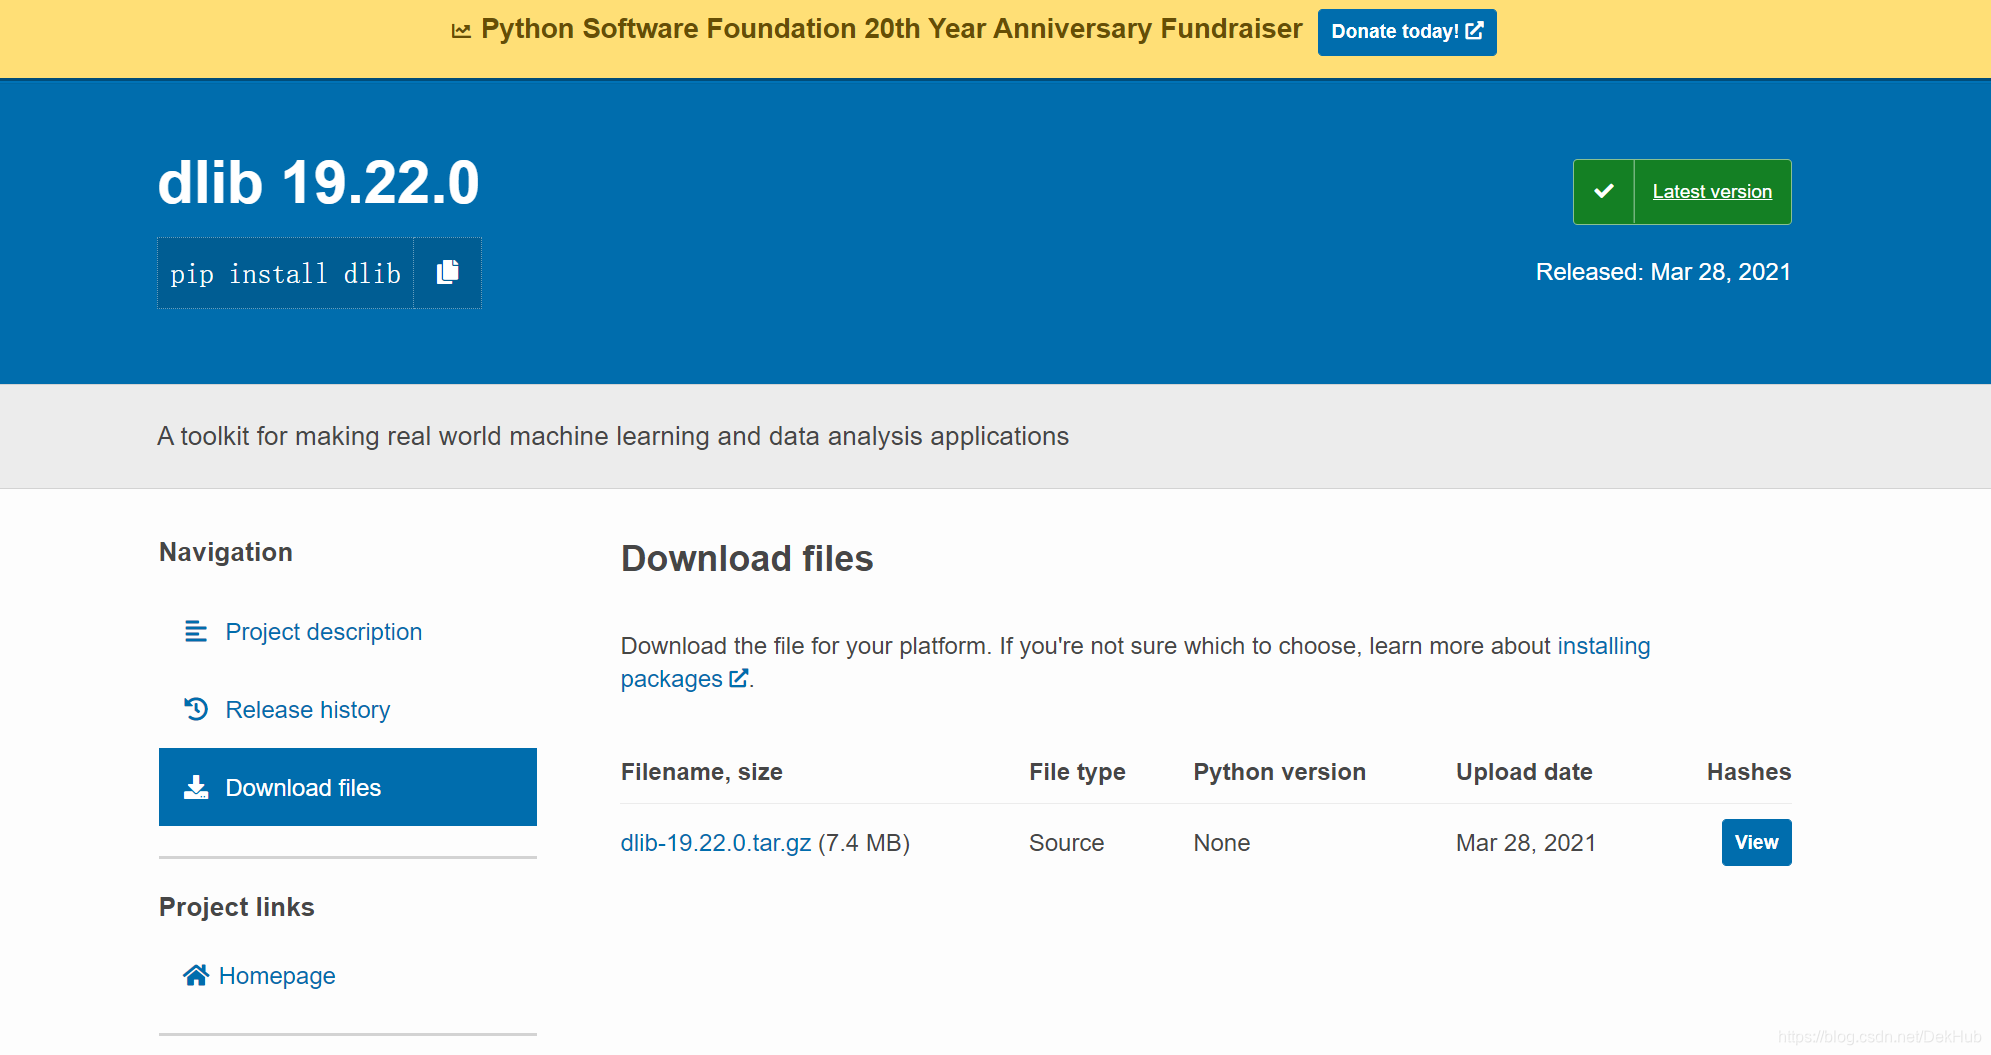Image resolution: width=1991 pixels, height=1055 pixels.
Task: Download dlib-19.22.0.tar.gz file link
Action: pyautogui.click(x=716, y=843)
